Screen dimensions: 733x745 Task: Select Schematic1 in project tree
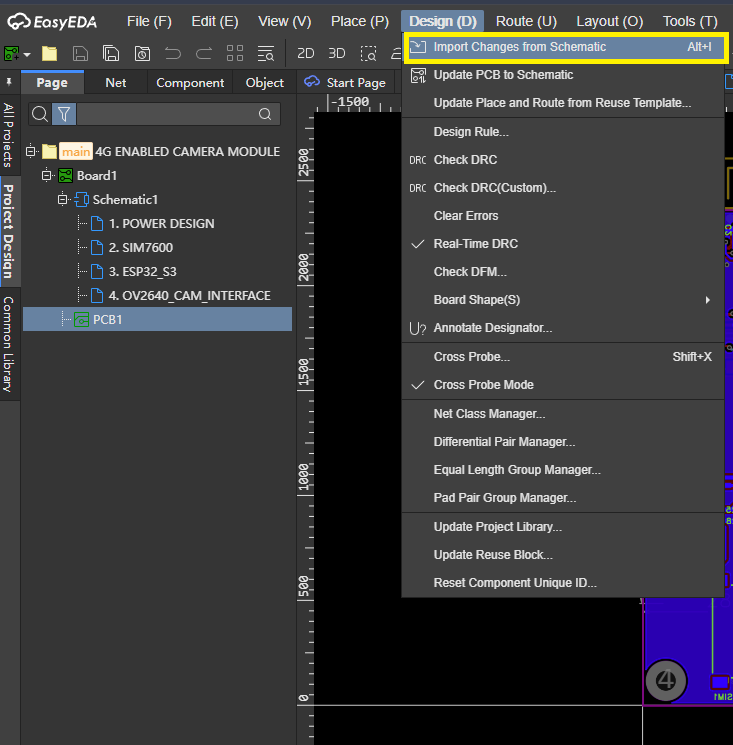(116, 200)
